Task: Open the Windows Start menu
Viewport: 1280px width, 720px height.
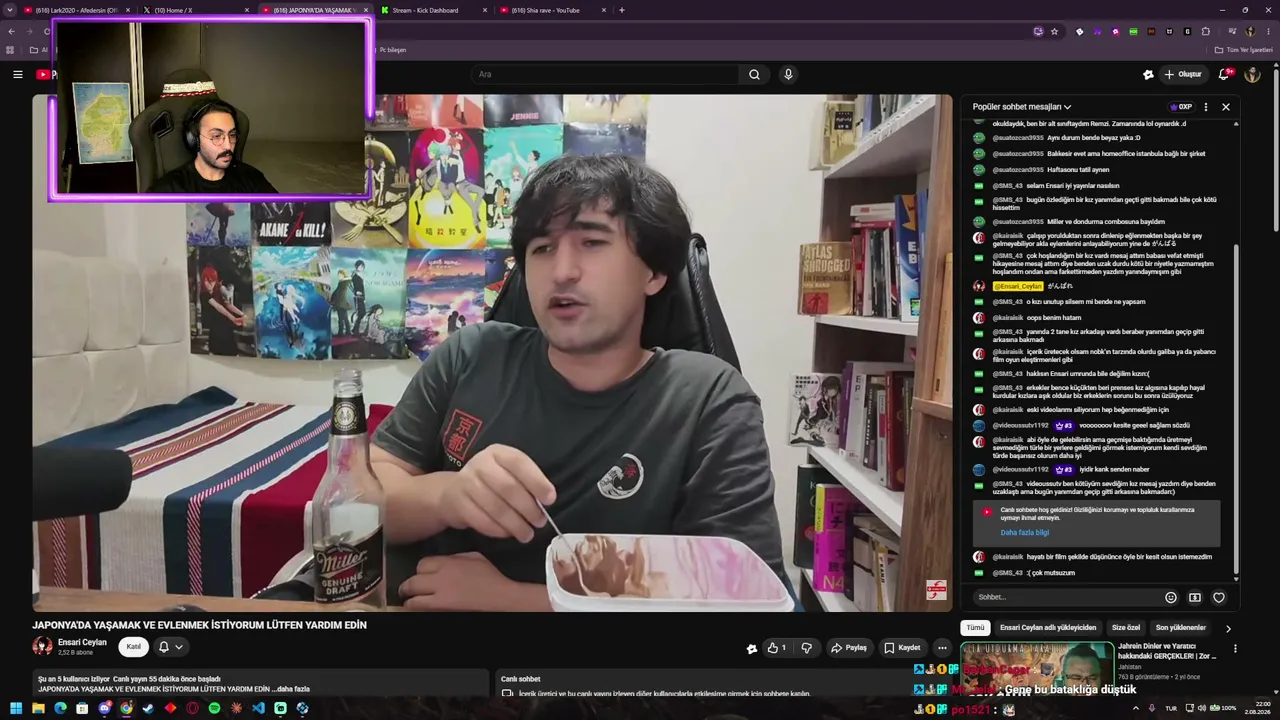Action: coord(16,708)
